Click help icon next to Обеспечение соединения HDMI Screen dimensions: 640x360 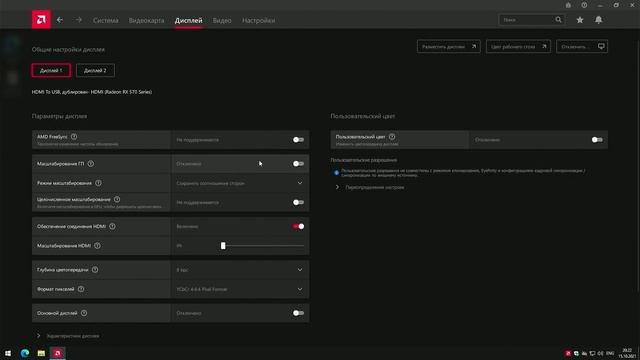112,226
